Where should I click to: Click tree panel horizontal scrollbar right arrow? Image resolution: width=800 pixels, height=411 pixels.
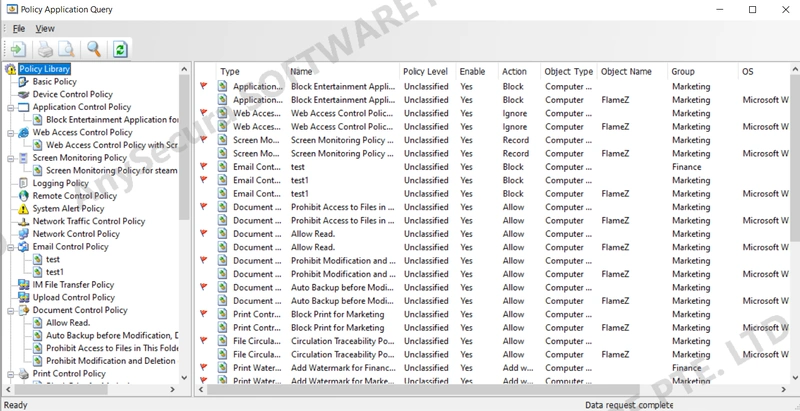click(172, 390)
